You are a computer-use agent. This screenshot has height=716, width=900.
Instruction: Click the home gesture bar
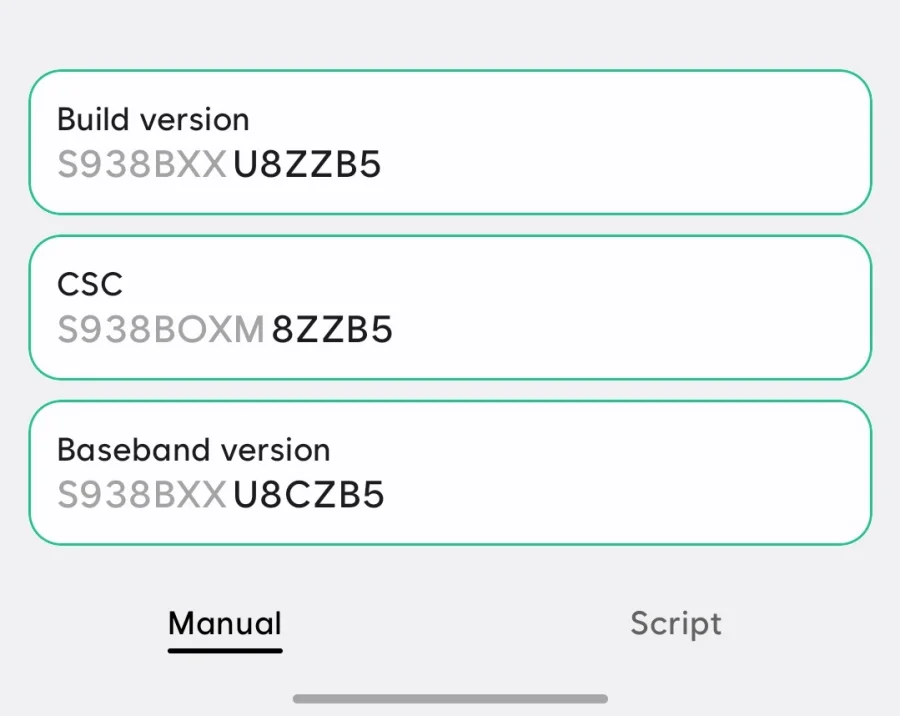pos(450,698)
